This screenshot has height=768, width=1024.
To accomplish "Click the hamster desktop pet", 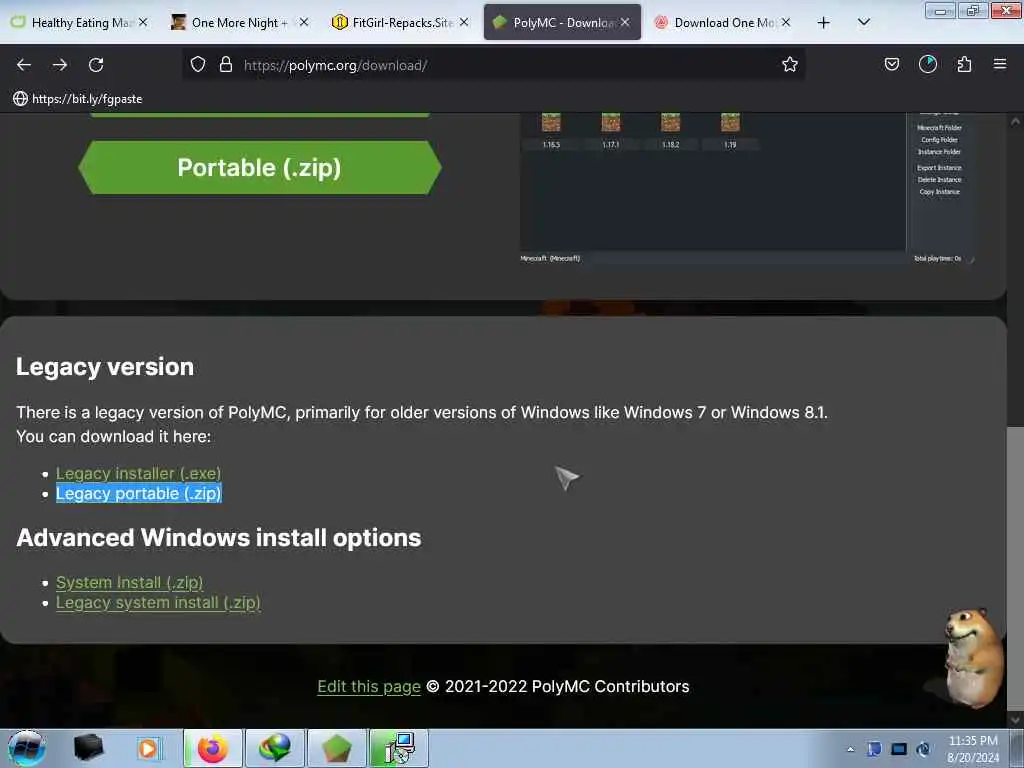I will coord(973,658).
